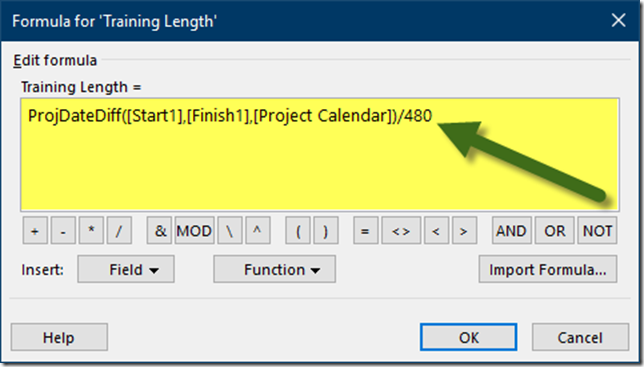This screenshot has height=367, width=644.
Task: Open the Field insert dropdown
Action: click(x=126, y=269)
